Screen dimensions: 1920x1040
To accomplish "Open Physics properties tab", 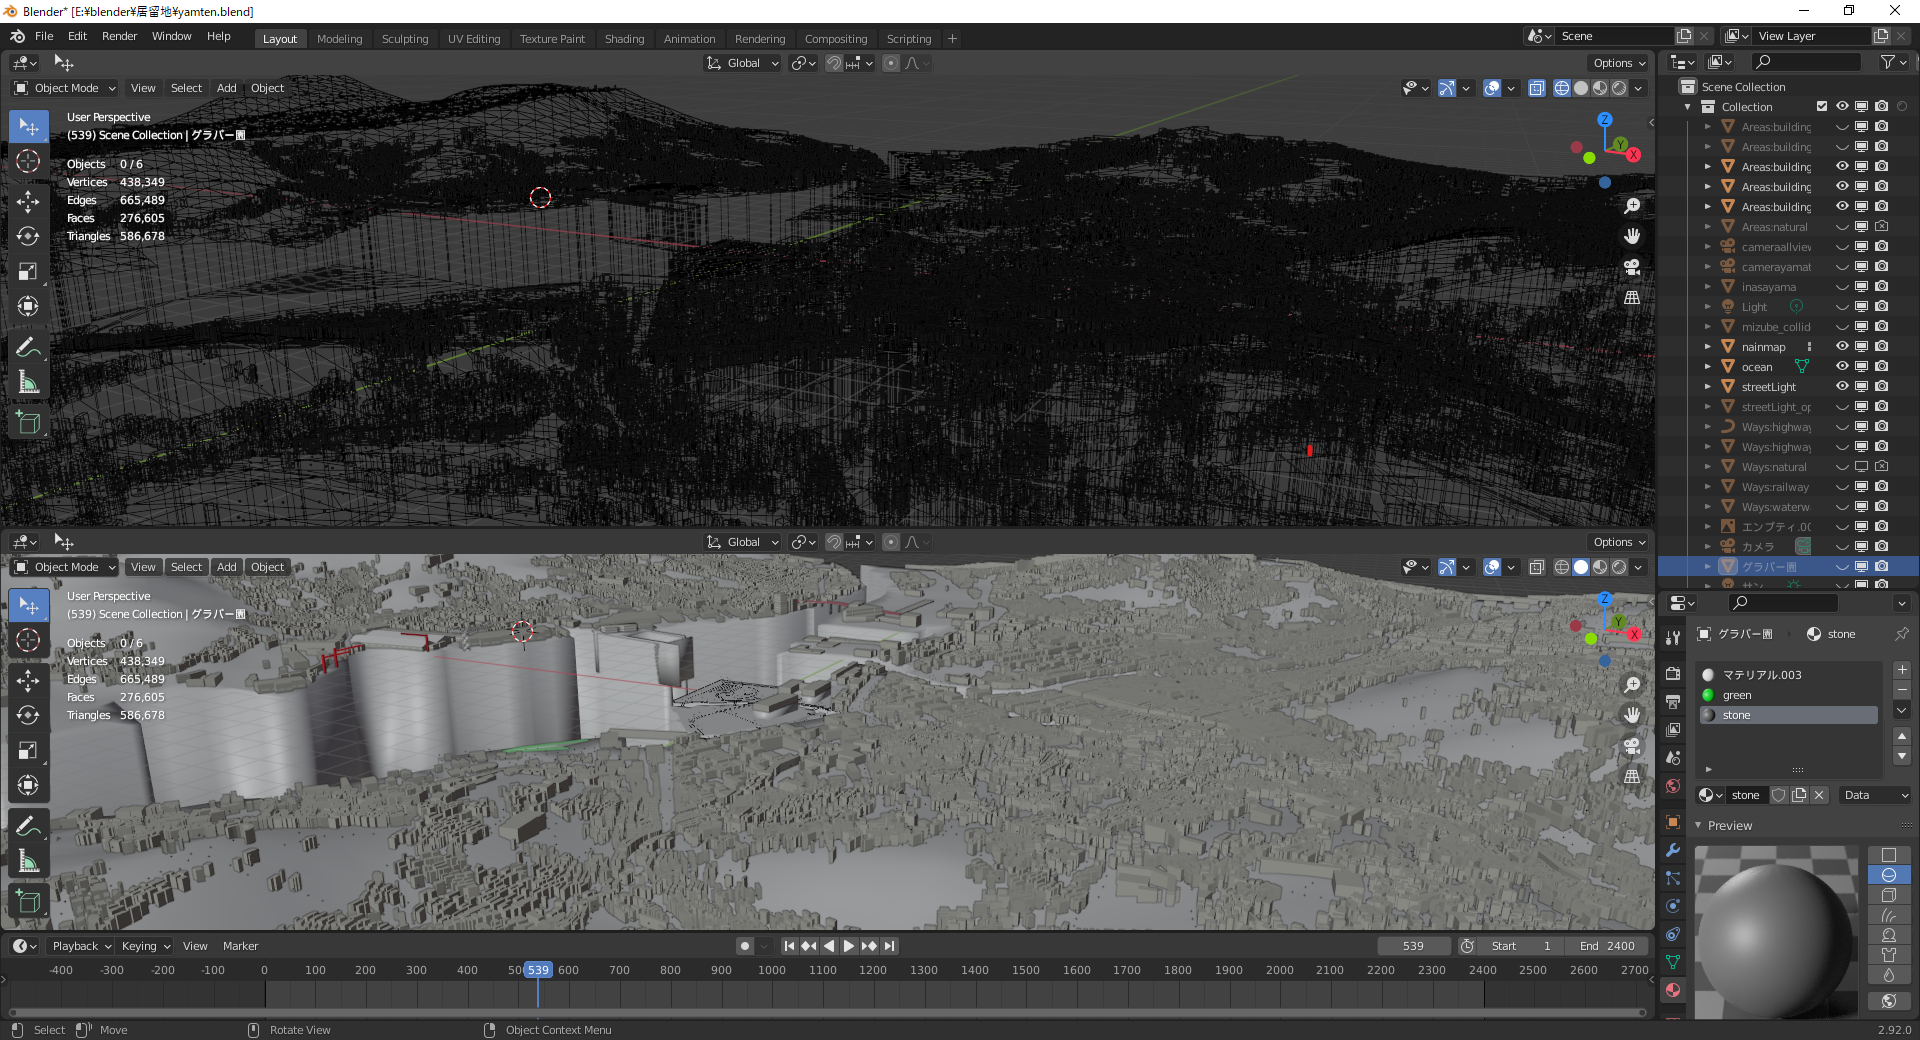I will pyautogui.click(x=1673, y=906).
